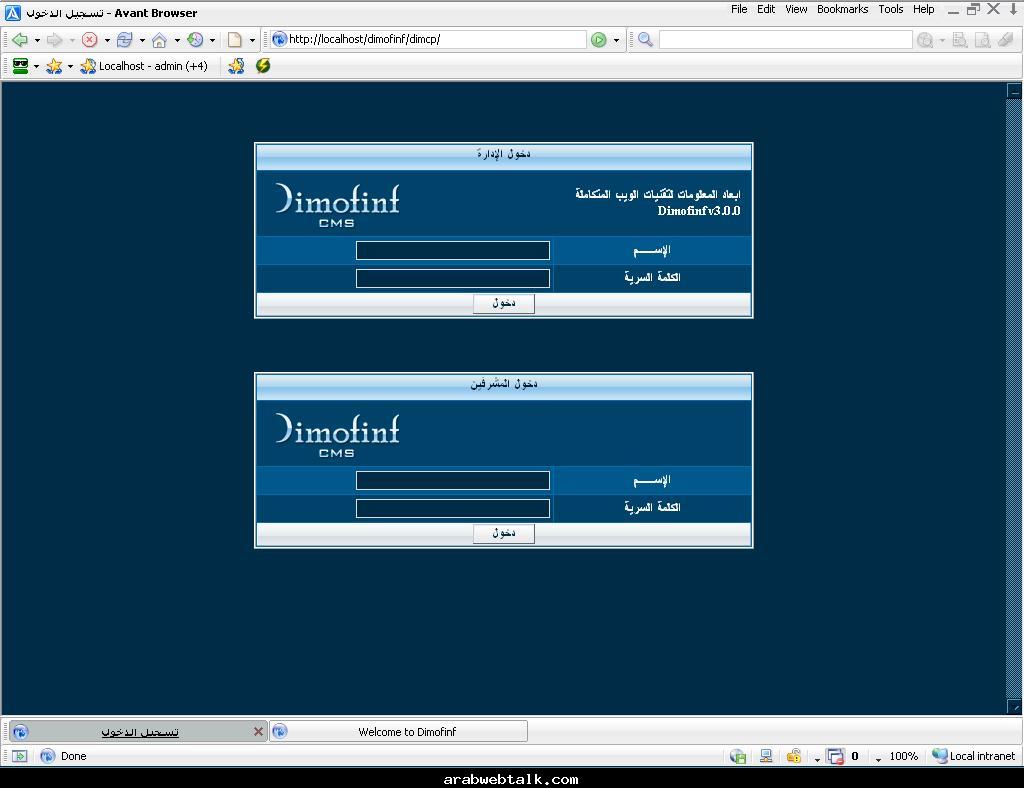
Task: Open Localhost - admin (+4) bookmark
Action: click(x=144, y=66)
